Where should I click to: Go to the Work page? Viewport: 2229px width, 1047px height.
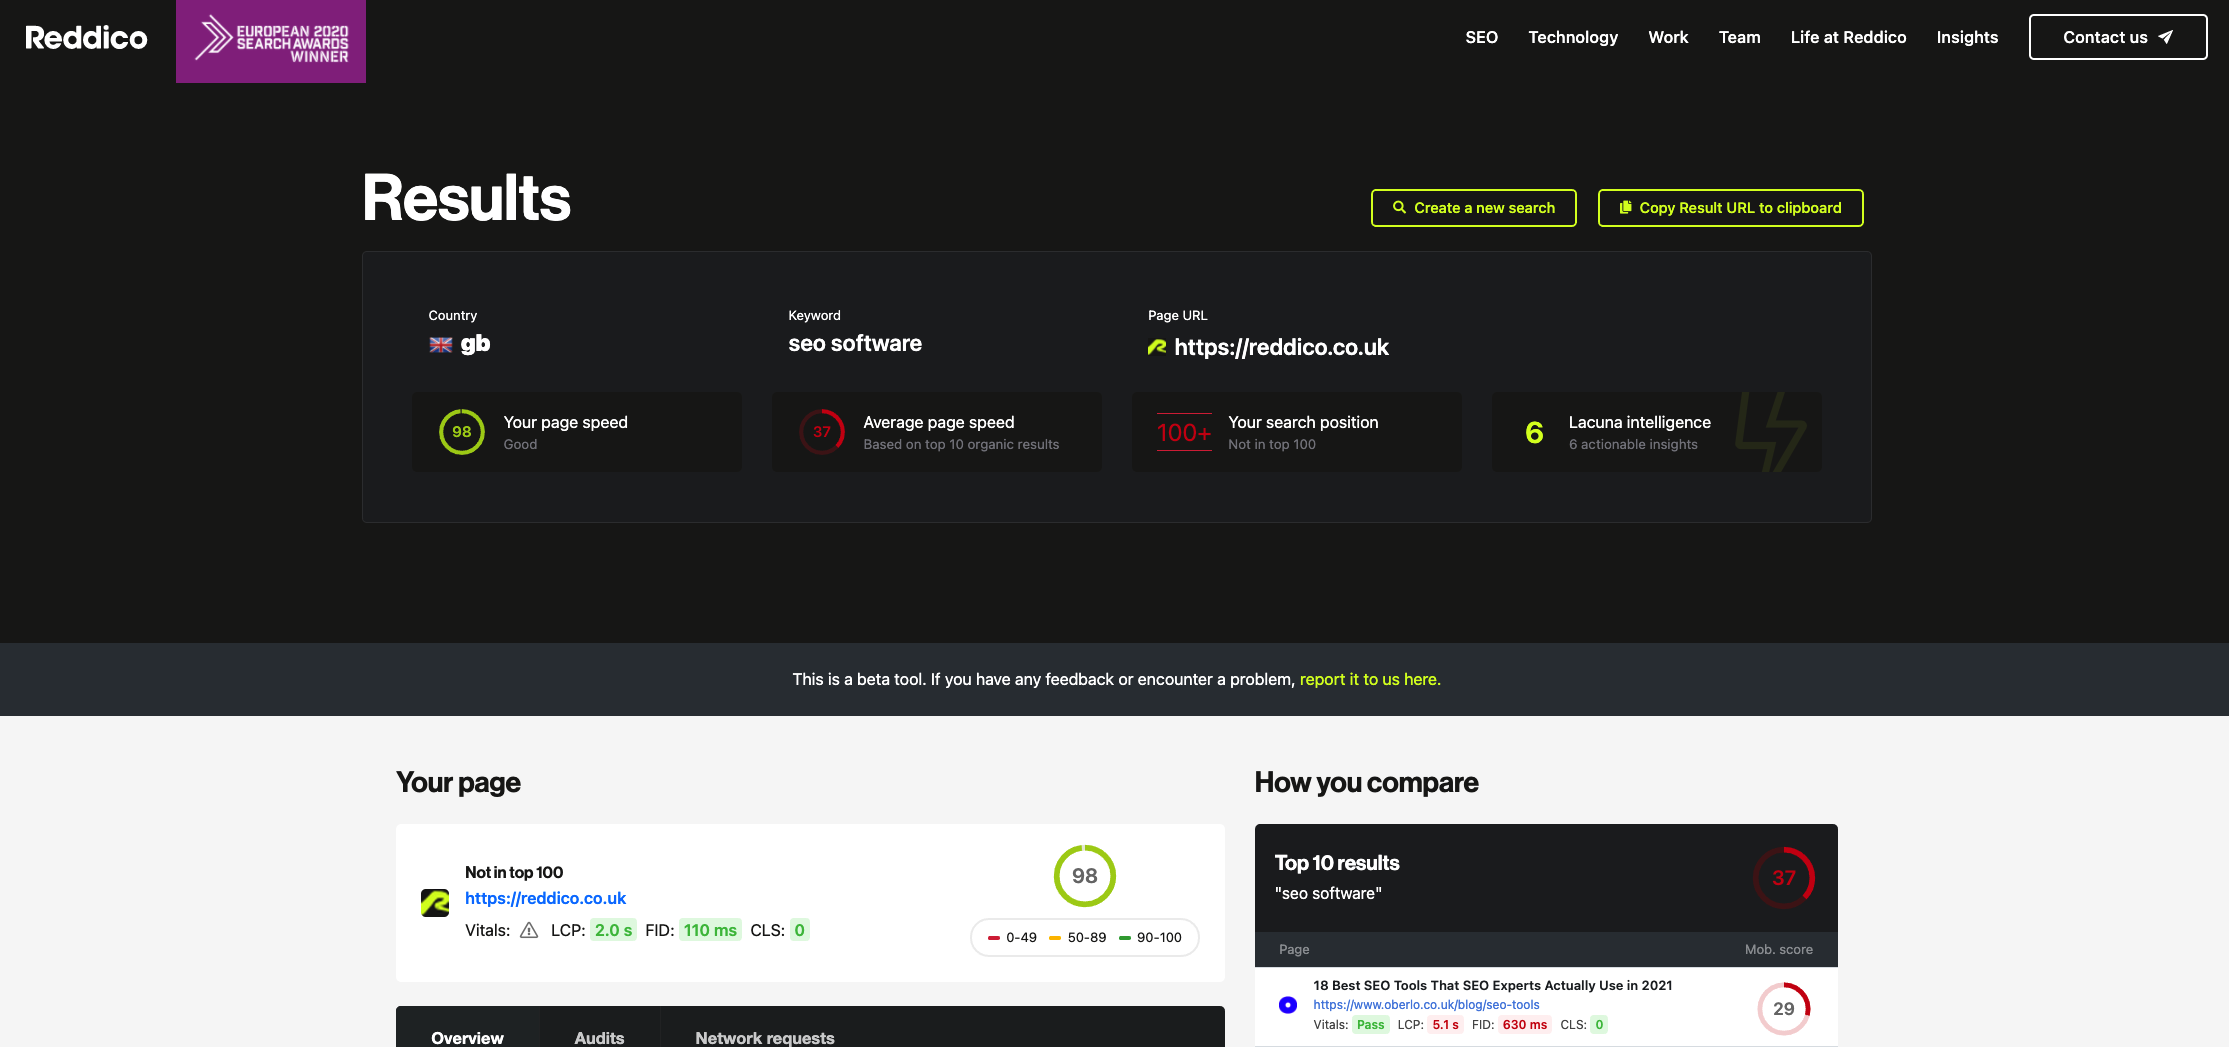coord(1668,37)
